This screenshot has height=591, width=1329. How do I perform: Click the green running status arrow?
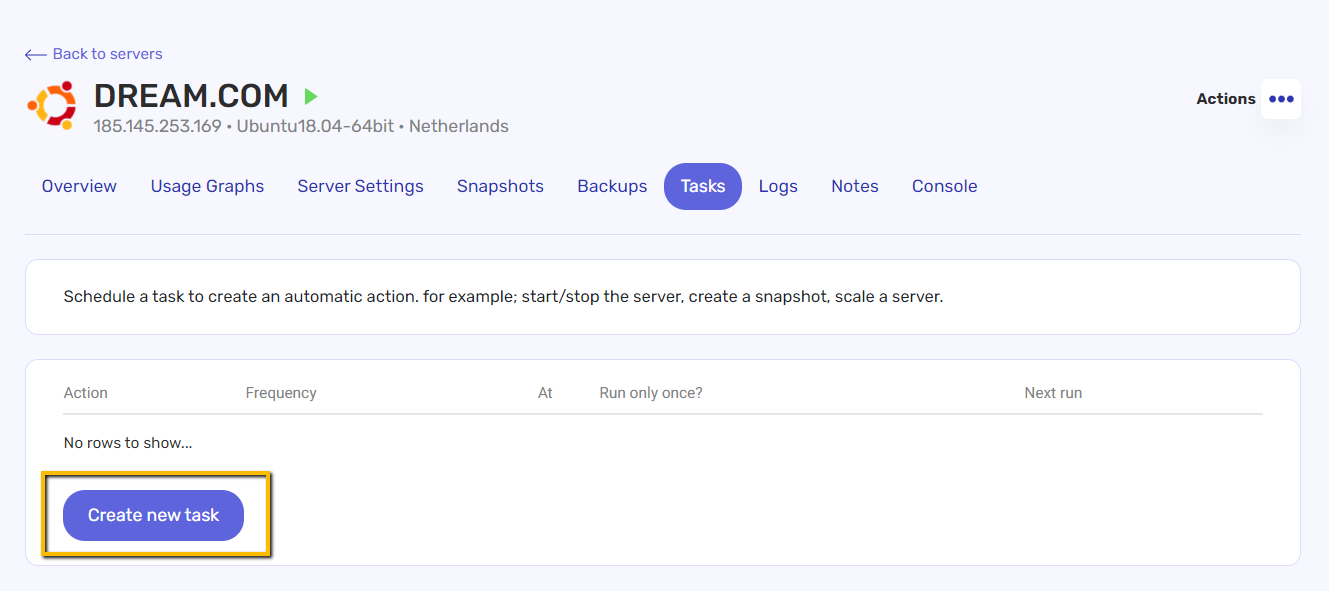pos(311,96)
